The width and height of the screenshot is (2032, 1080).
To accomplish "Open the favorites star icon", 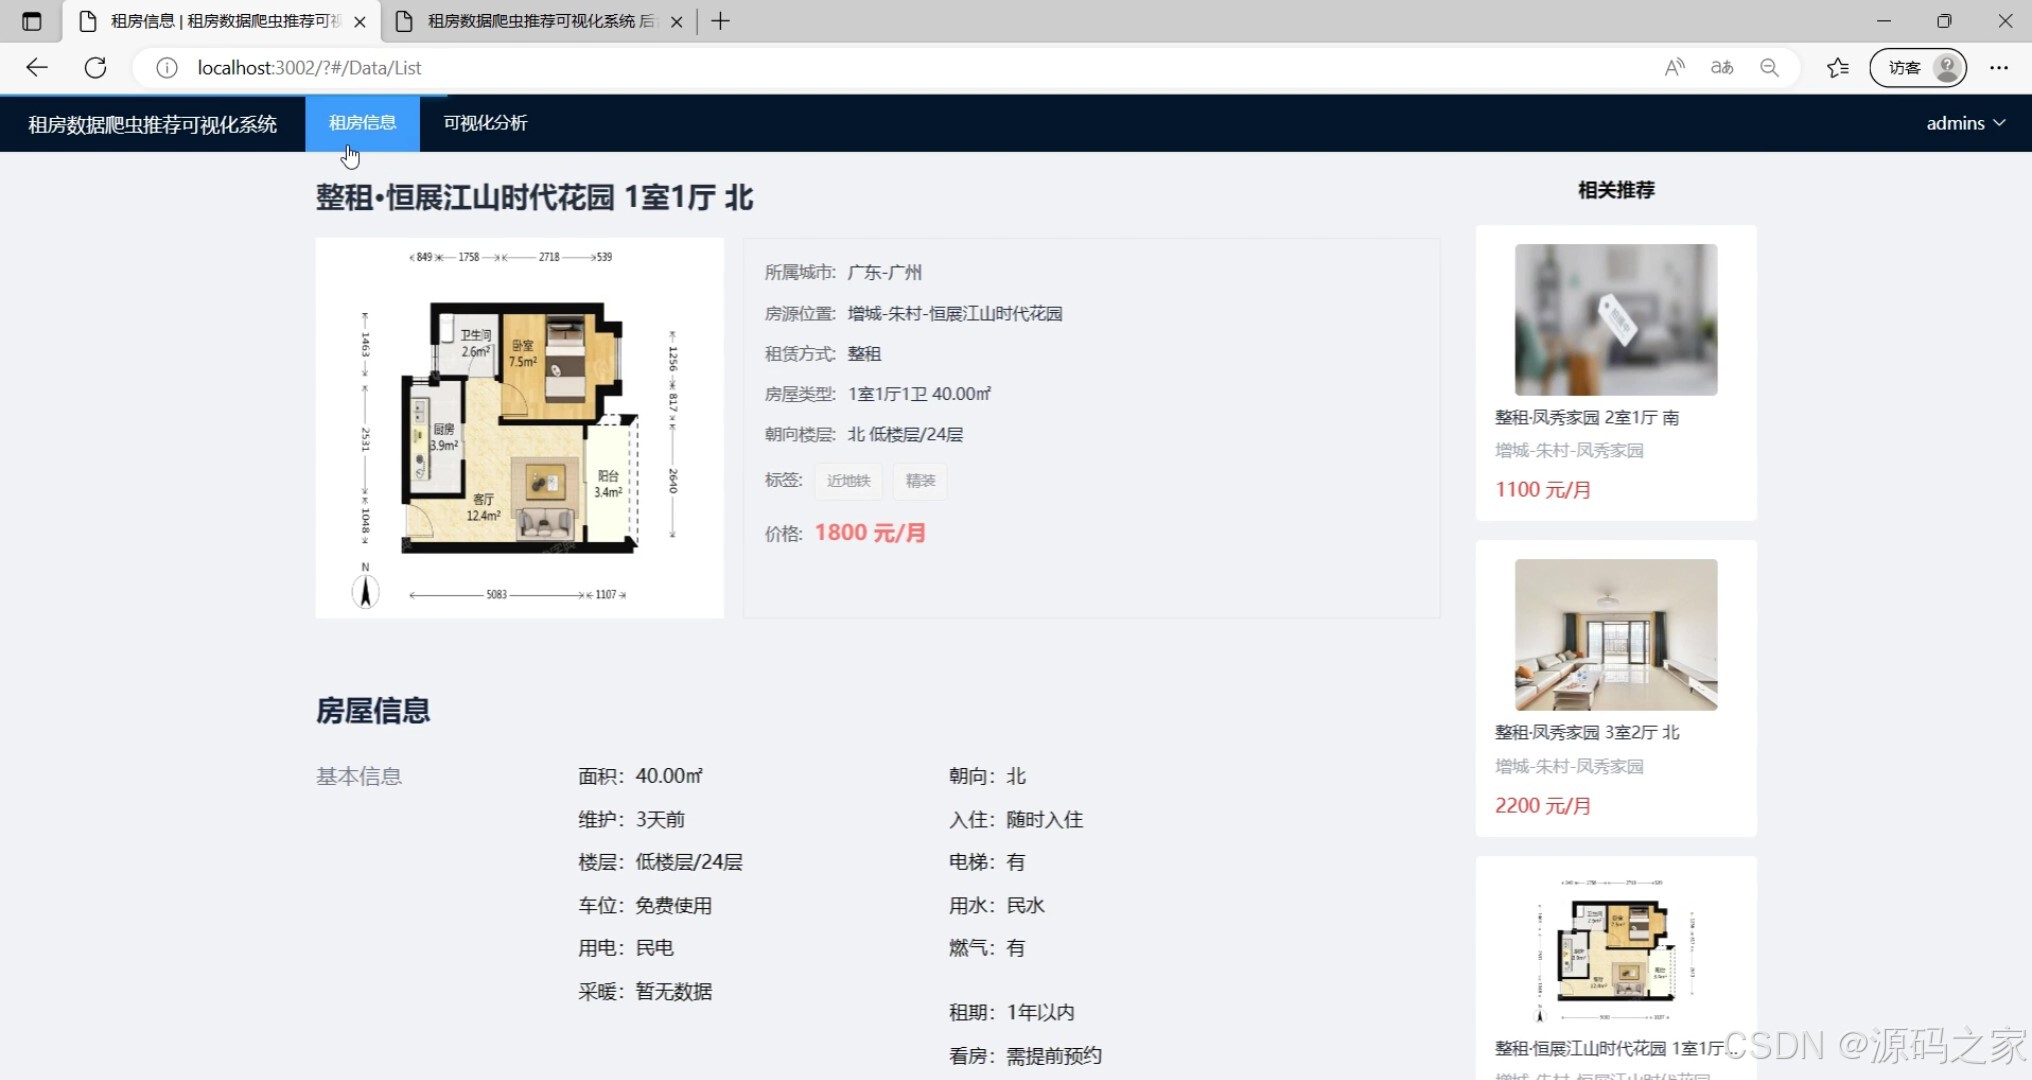I will point(1837,67).
